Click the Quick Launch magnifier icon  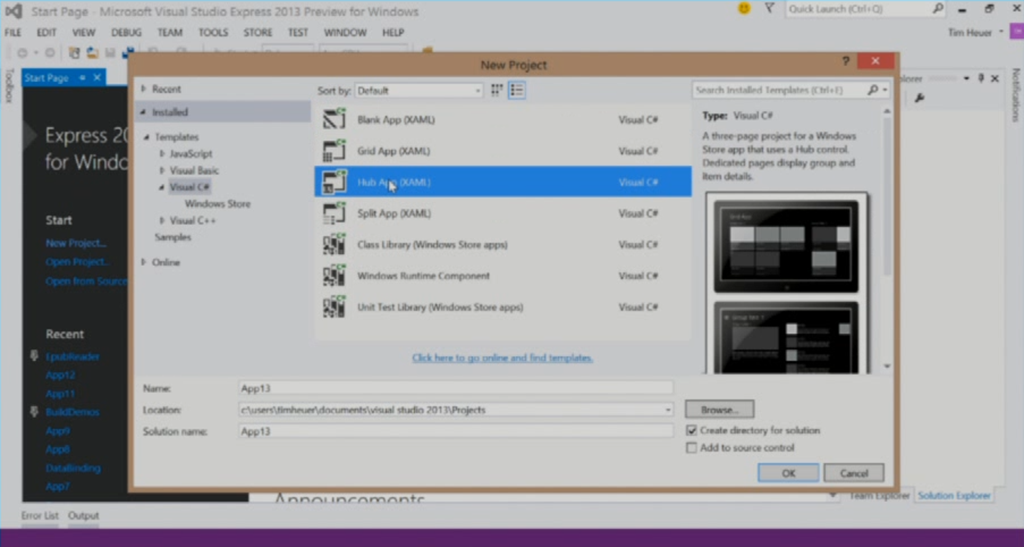pyautogui.click(x=938, y=9)
